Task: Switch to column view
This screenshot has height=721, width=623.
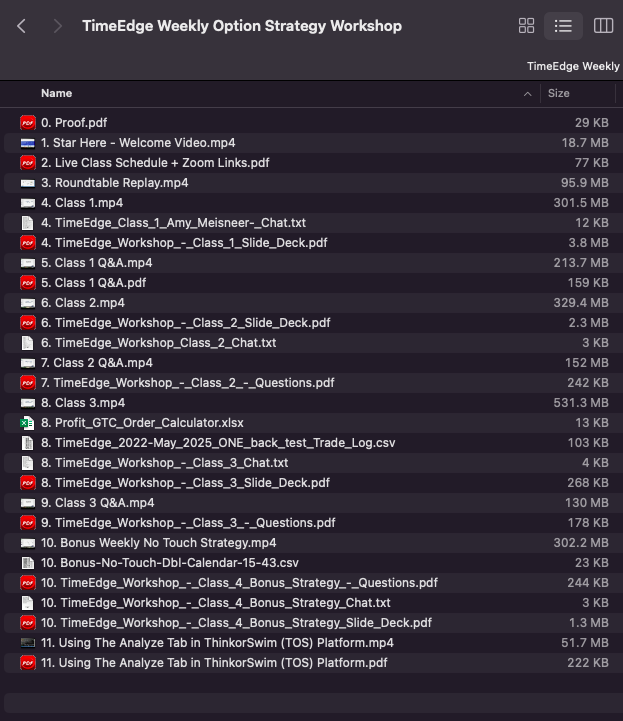Action: (603, 26)
